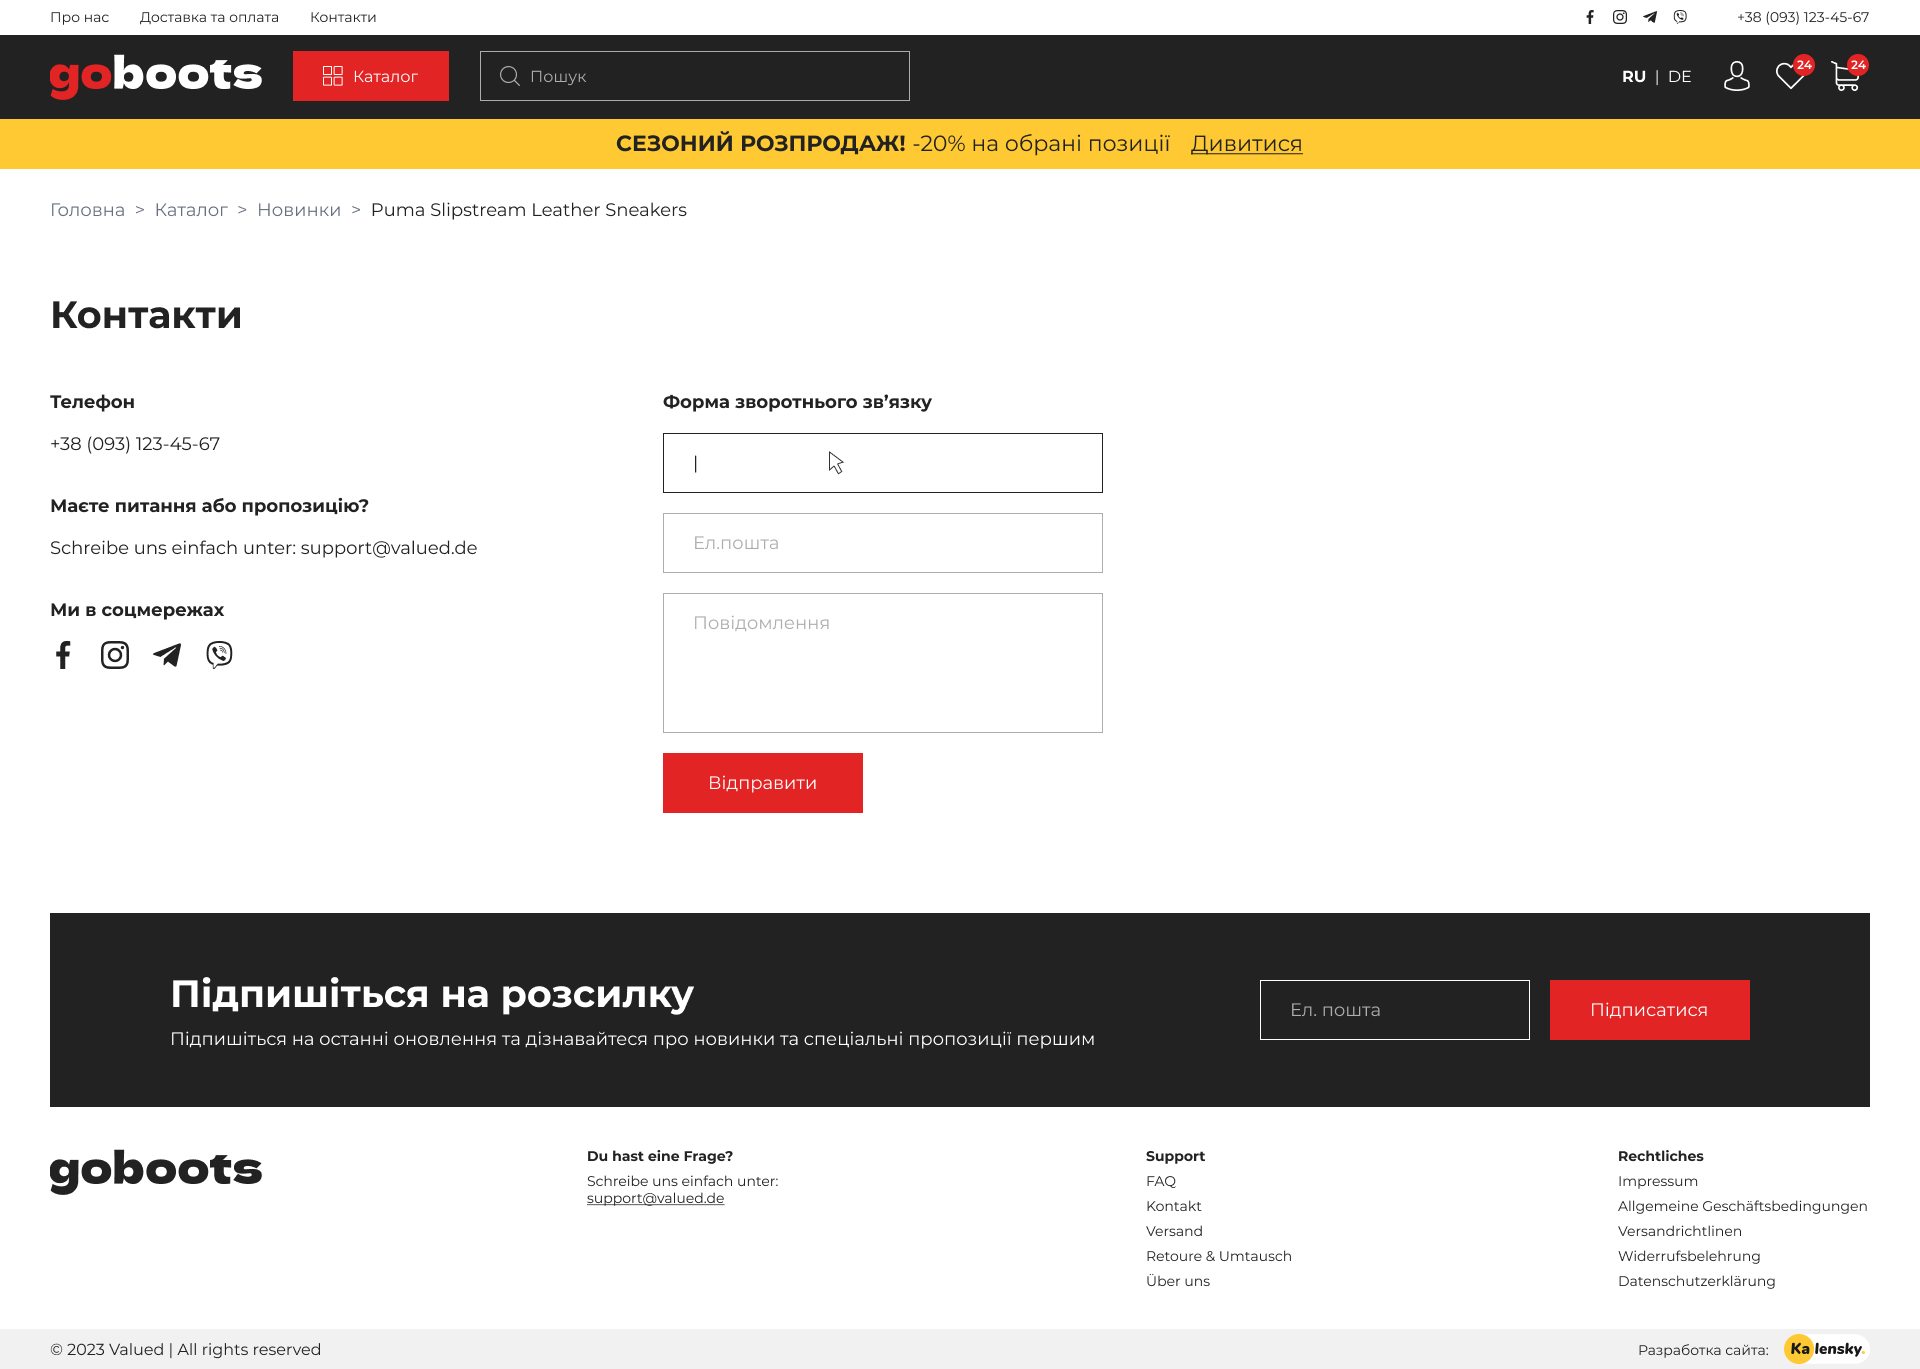The height and width of the screenshot is (1369, 1920).
Task: Open 'Про нас' top menu item
Action: point(79,17)
